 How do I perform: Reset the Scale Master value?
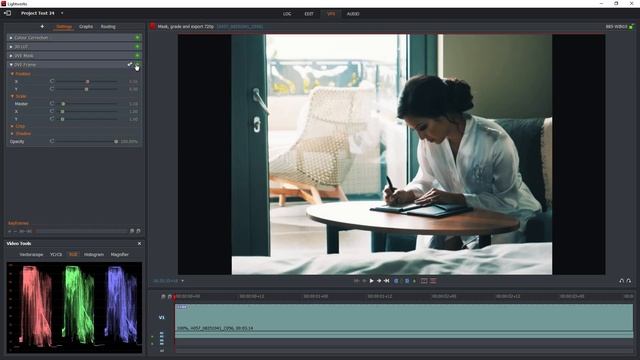[52, 104]
